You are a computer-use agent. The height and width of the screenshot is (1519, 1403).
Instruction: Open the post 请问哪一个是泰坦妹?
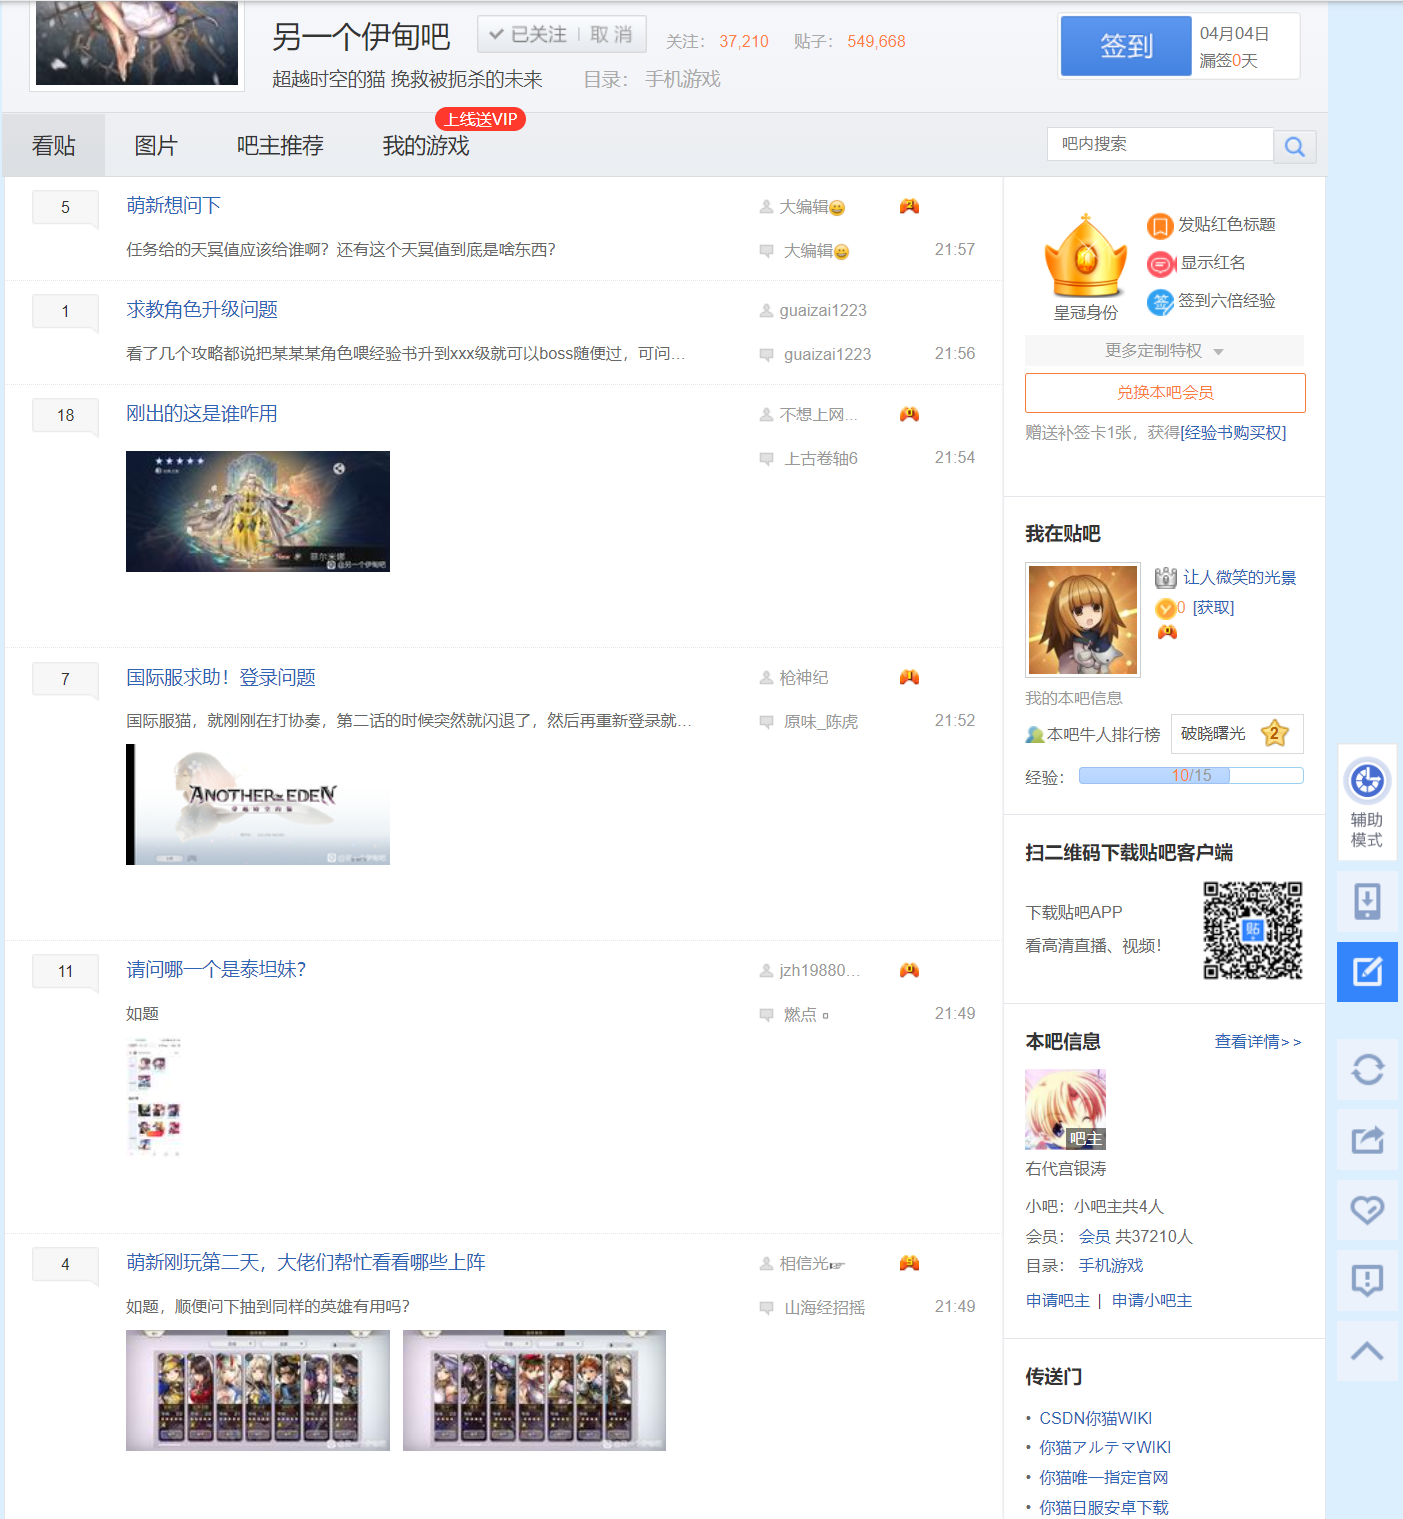tap(216, 969)
